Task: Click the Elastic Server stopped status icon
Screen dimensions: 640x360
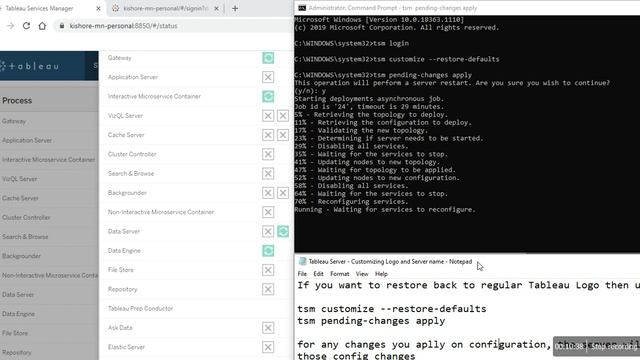Action: [268, 347]
